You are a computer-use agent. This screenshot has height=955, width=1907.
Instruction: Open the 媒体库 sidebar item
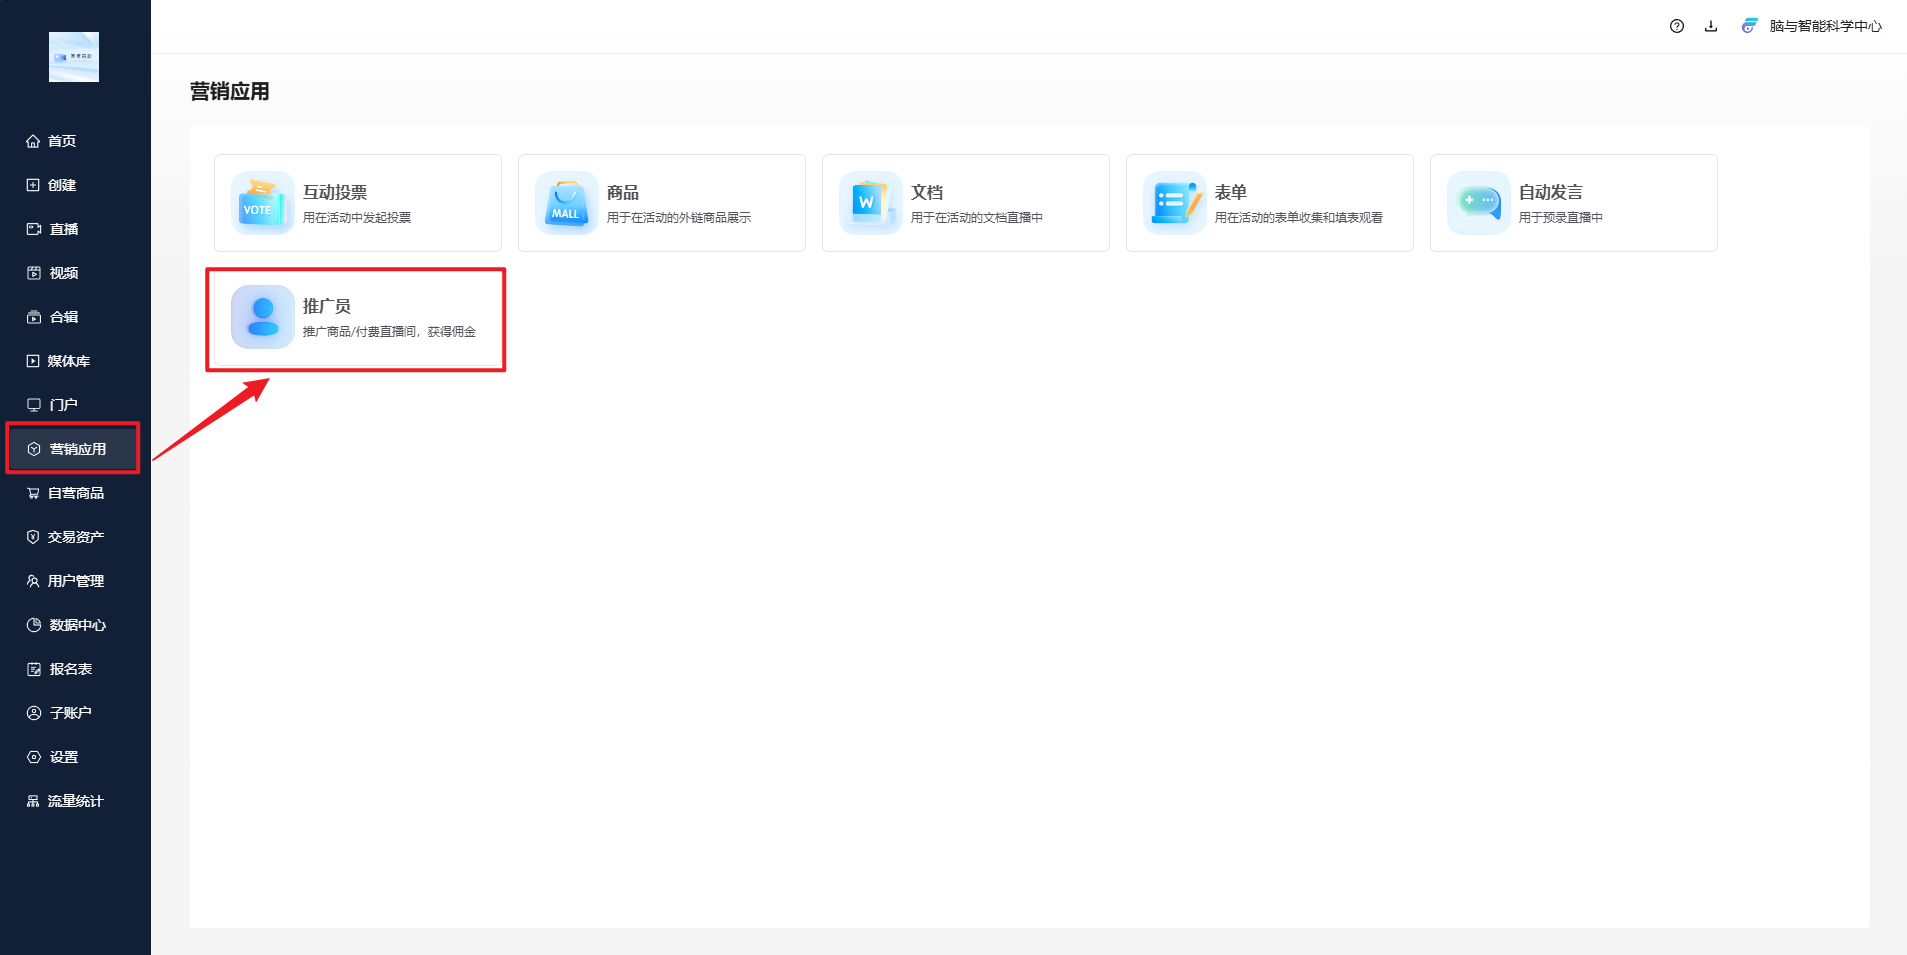(68, 361)
